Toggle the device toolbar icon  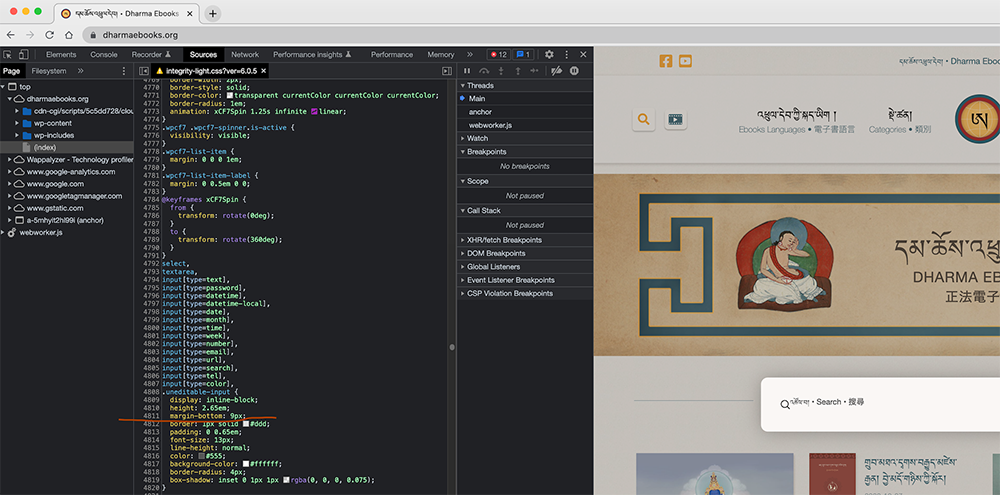24,55
